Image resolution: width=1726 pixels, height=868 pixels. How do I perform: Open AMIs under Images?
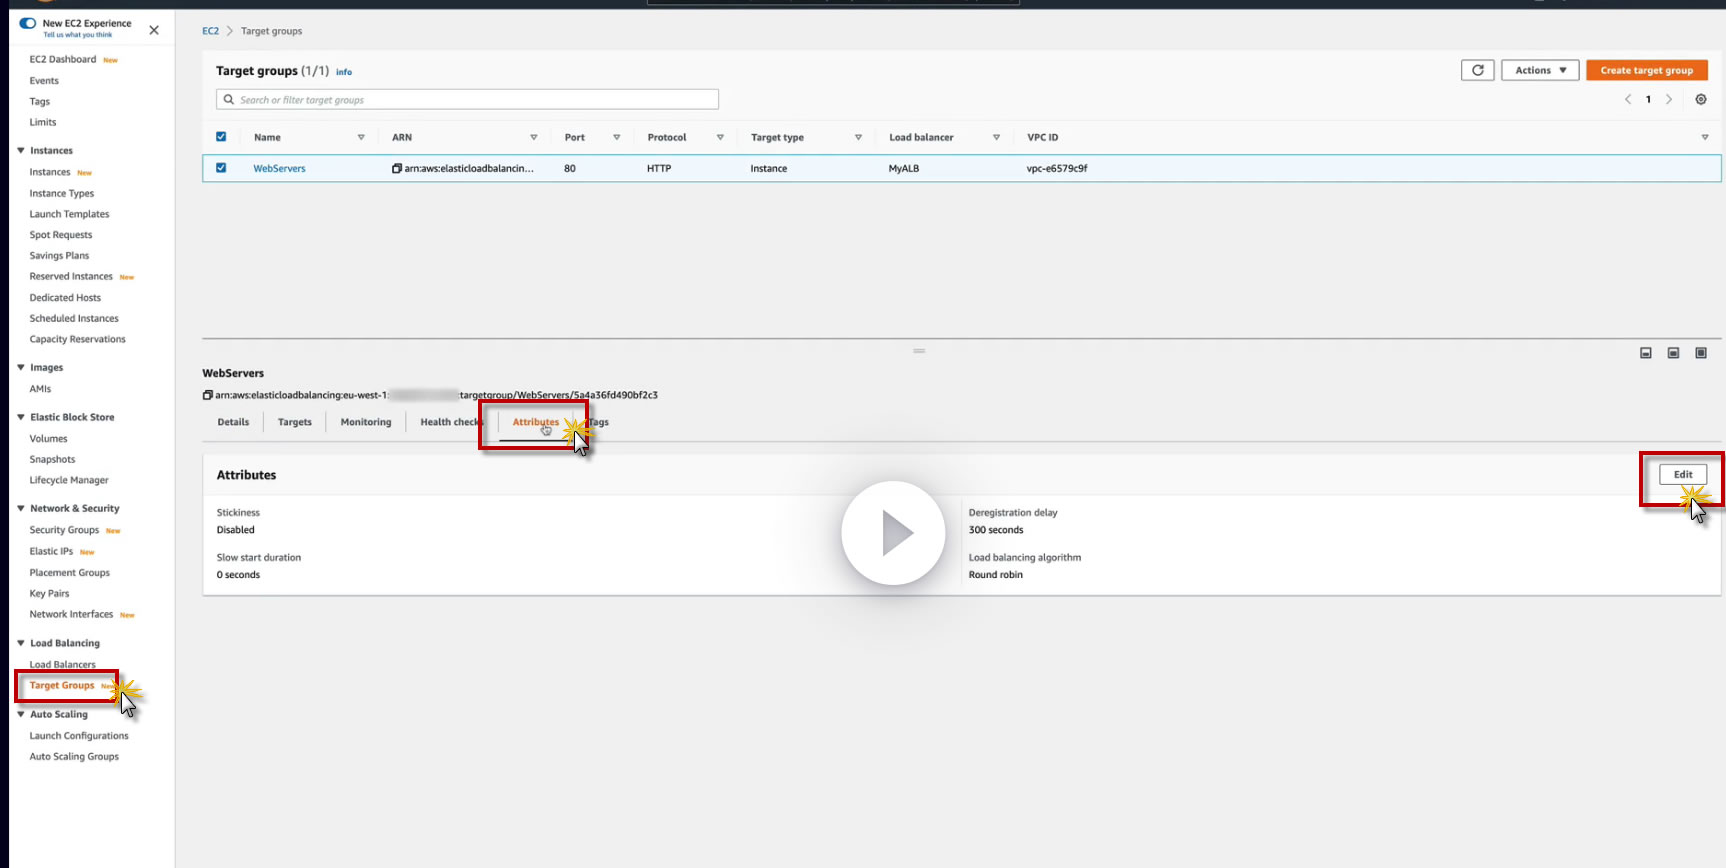click(40, 388)
